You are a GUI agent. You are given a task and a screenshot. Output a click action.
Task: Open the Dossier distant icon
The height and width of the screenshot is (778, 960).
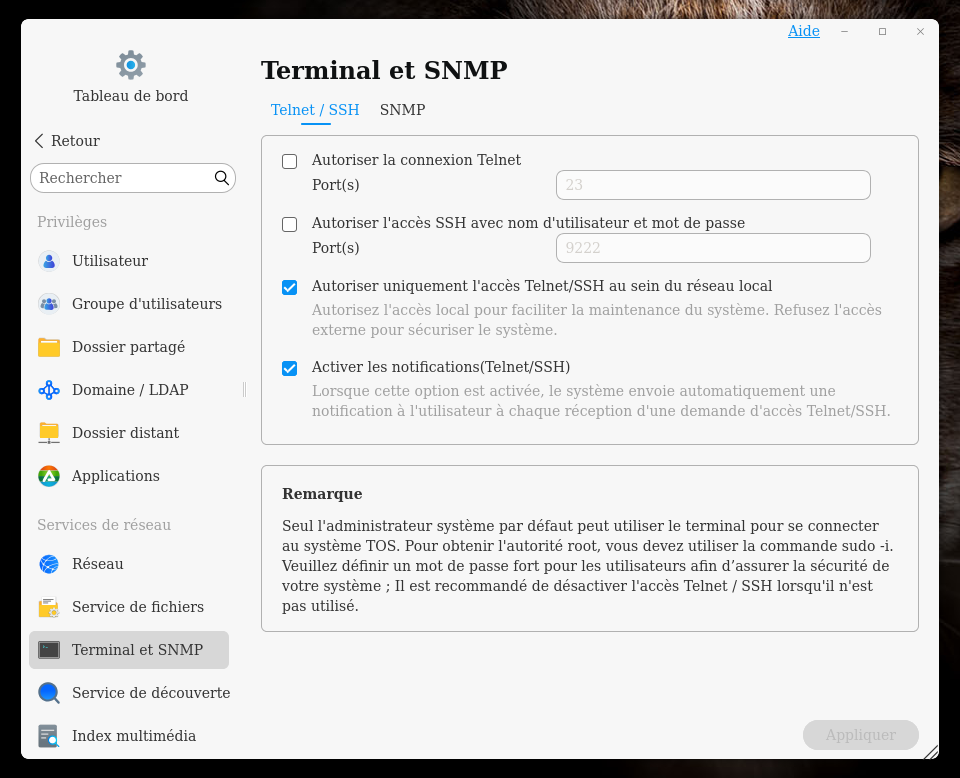[49, 433]
